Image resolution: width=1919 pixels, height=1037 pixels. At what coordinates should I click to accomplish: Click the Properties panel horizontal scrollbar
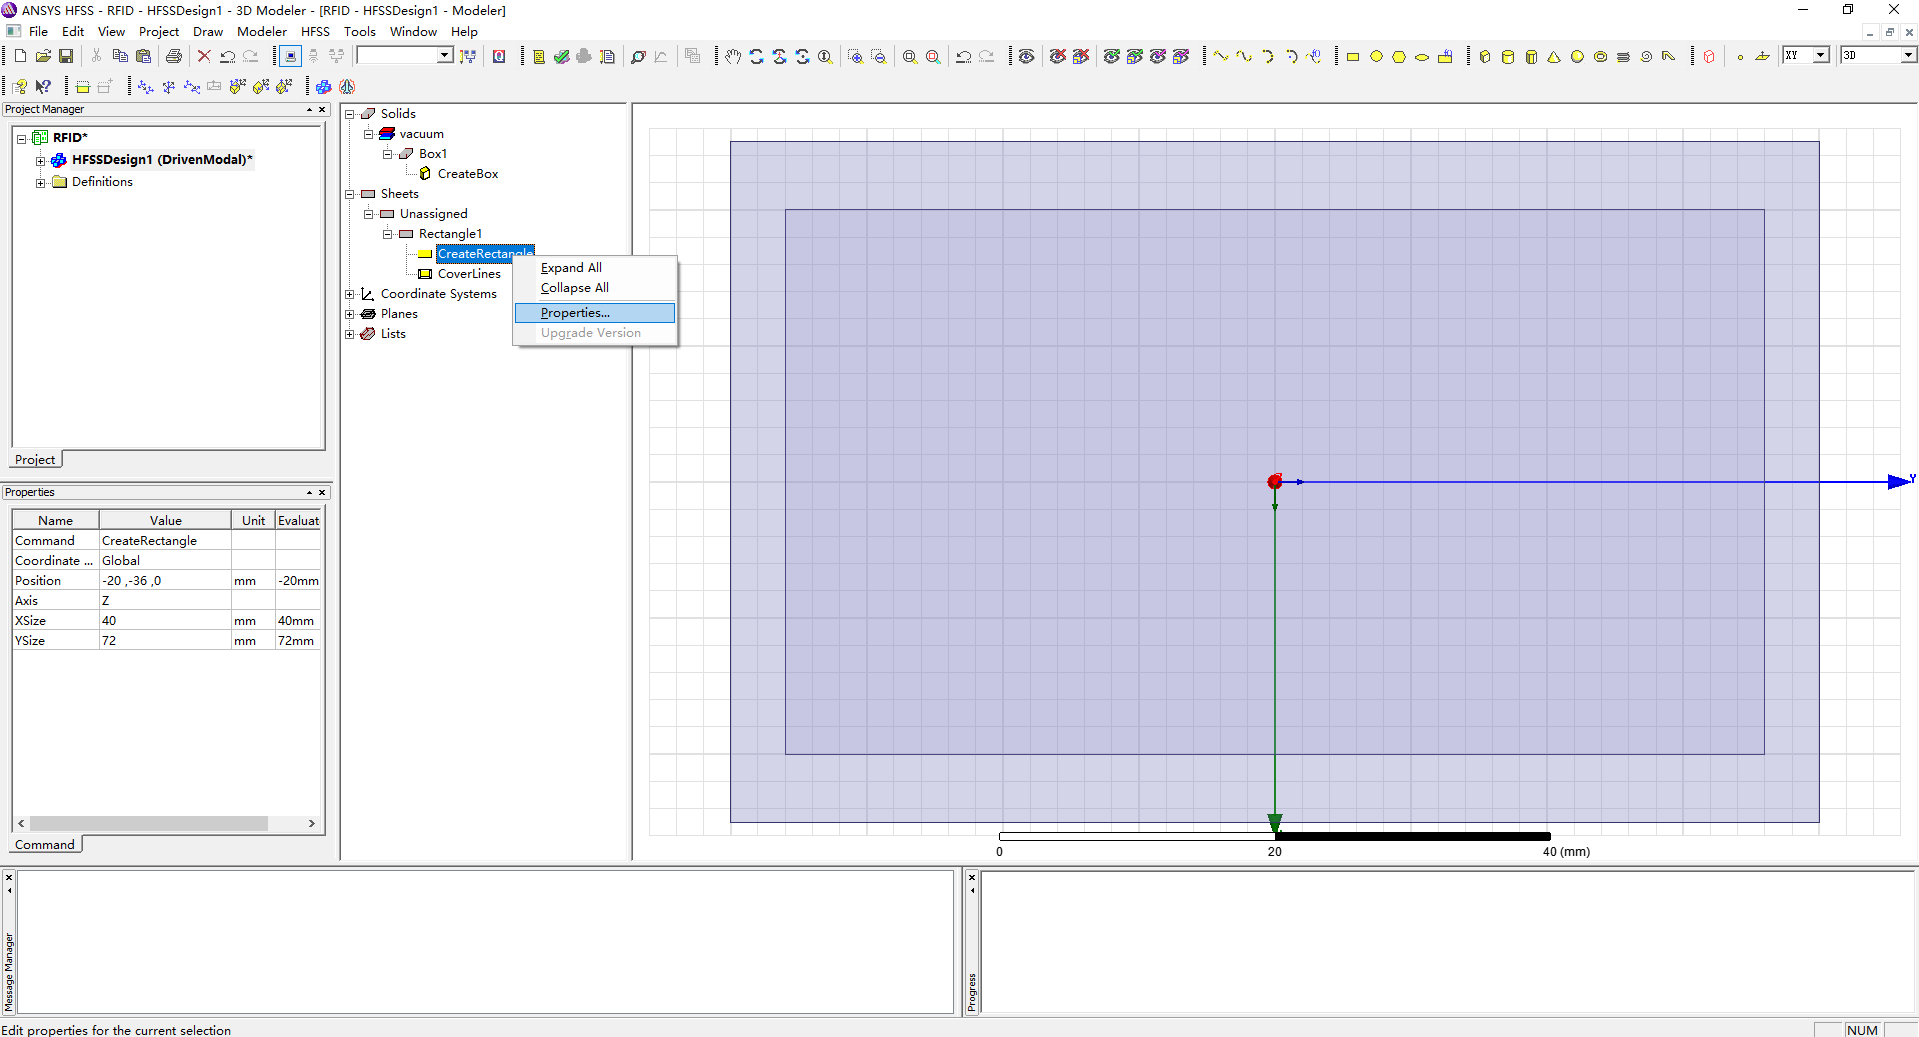(x=148, y=824)
